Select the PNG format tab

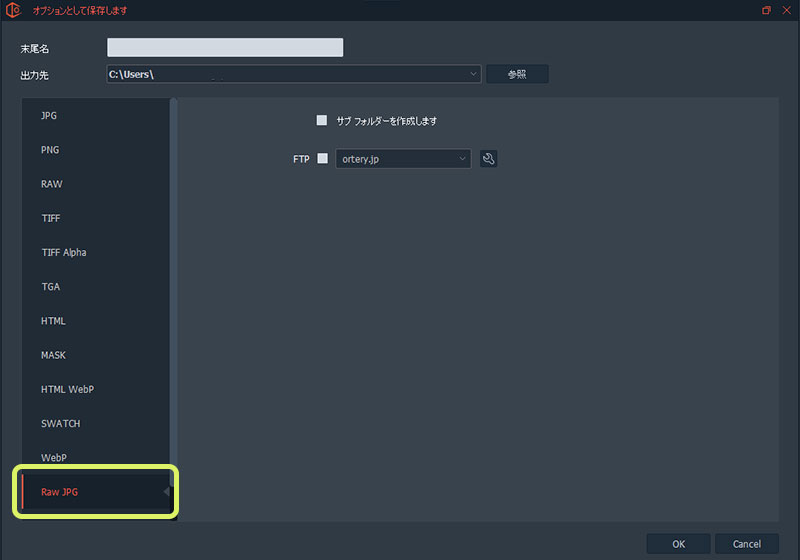tap(50, 150)
